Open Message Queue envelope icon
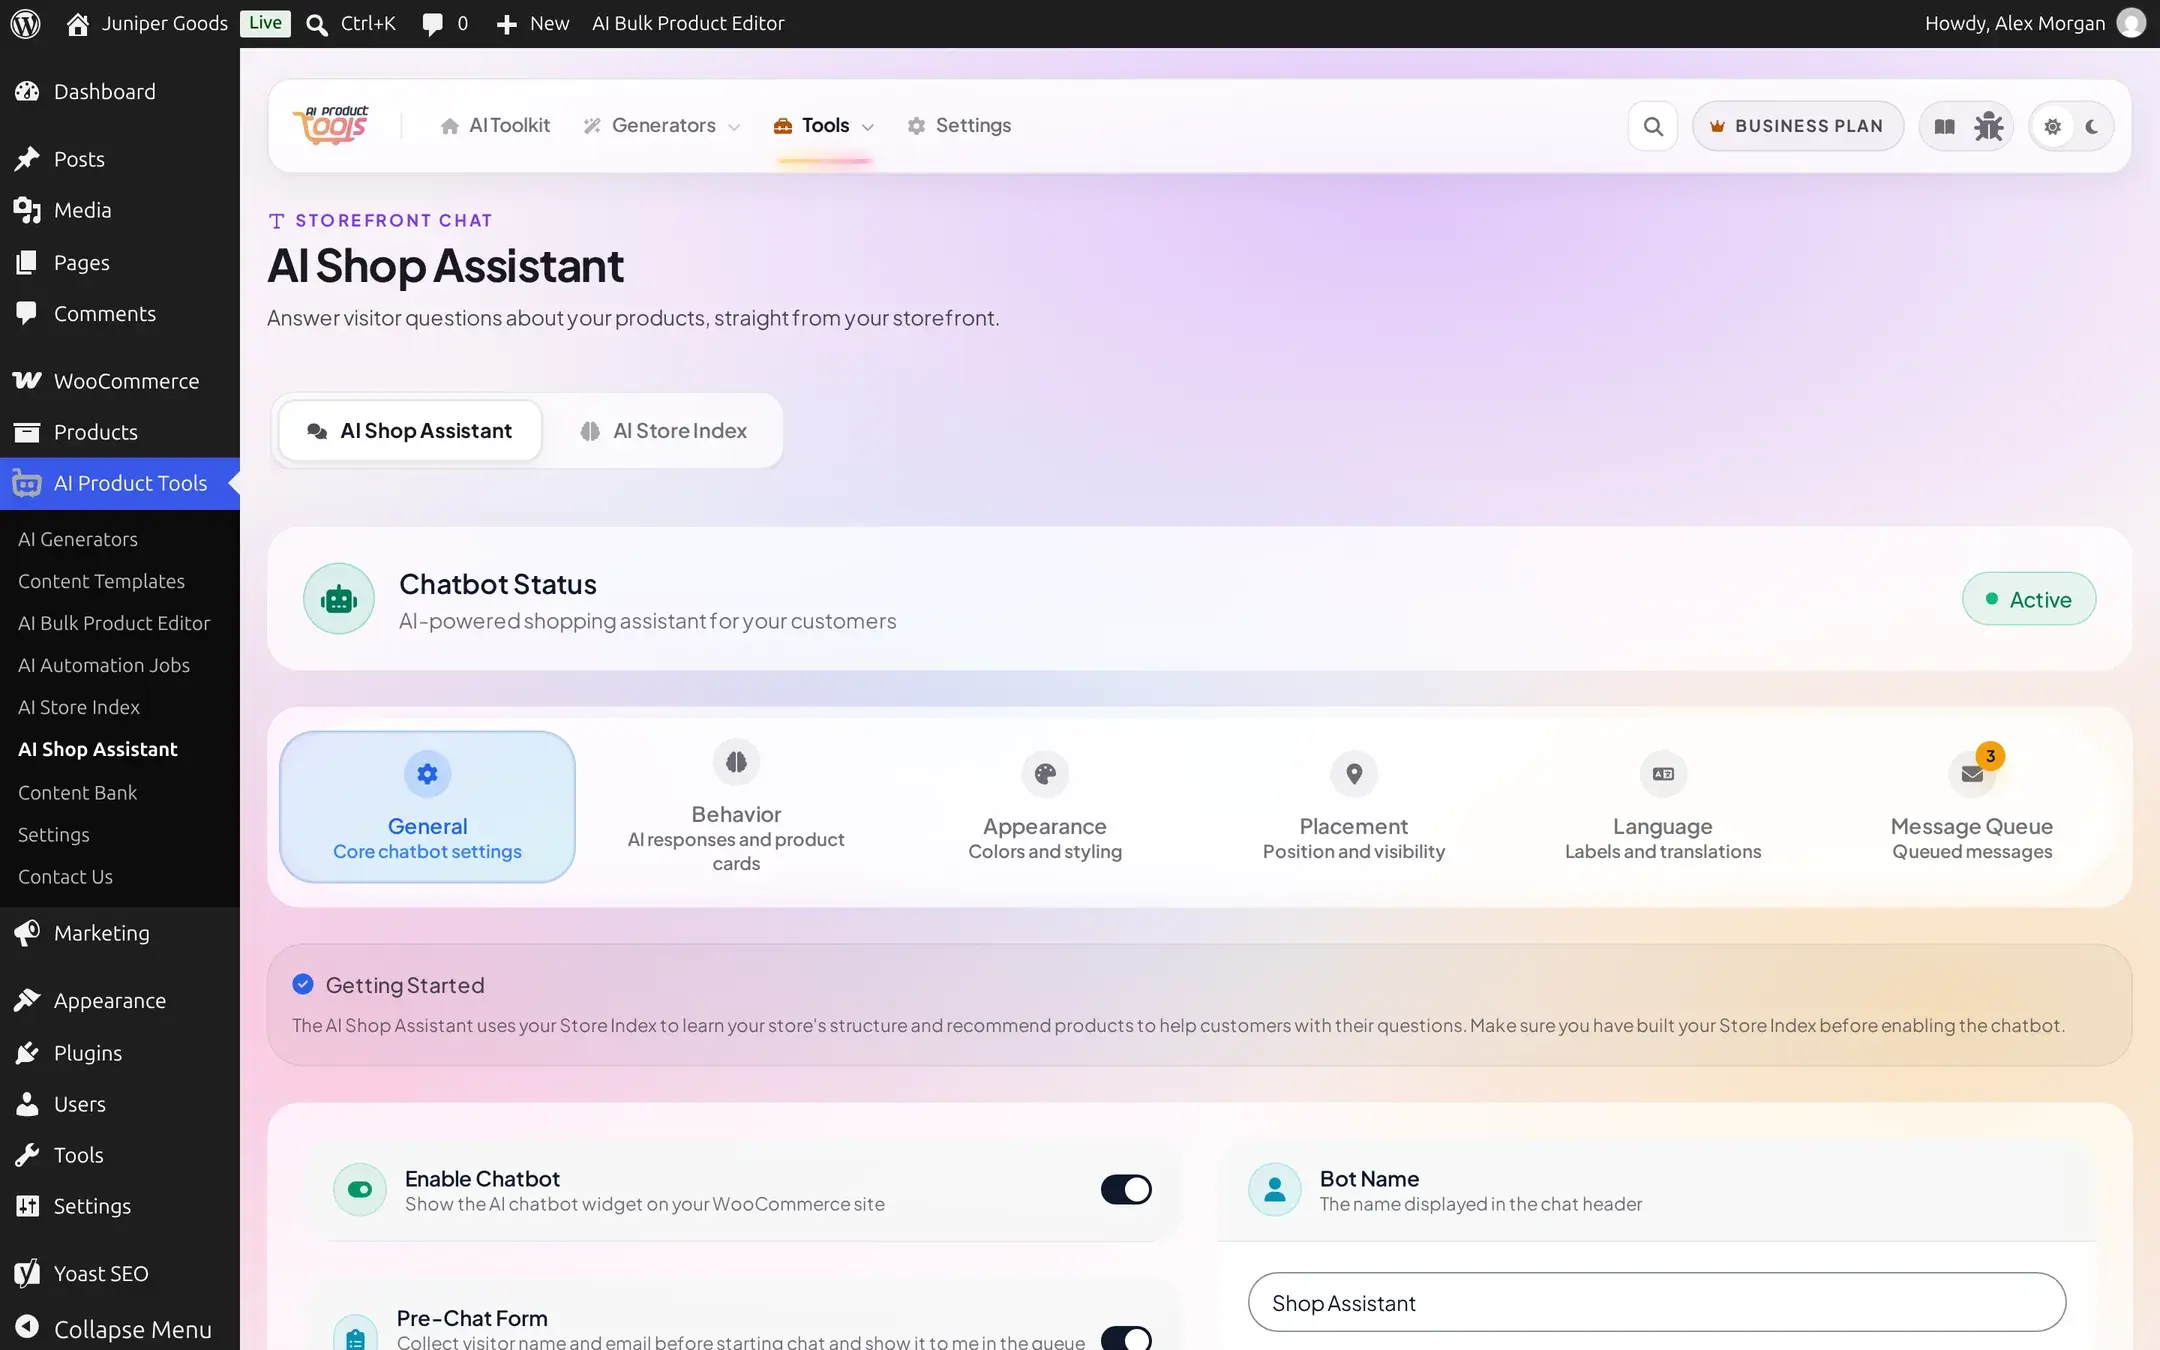This screenshot has width=2160, height=1350. [x=1971, y=773]
